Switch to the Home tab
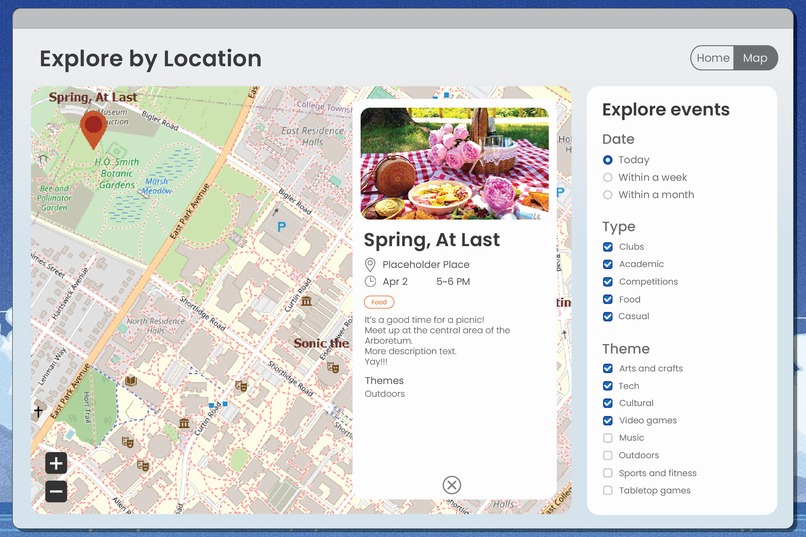 pyautogui.click(x=712, y=58)
